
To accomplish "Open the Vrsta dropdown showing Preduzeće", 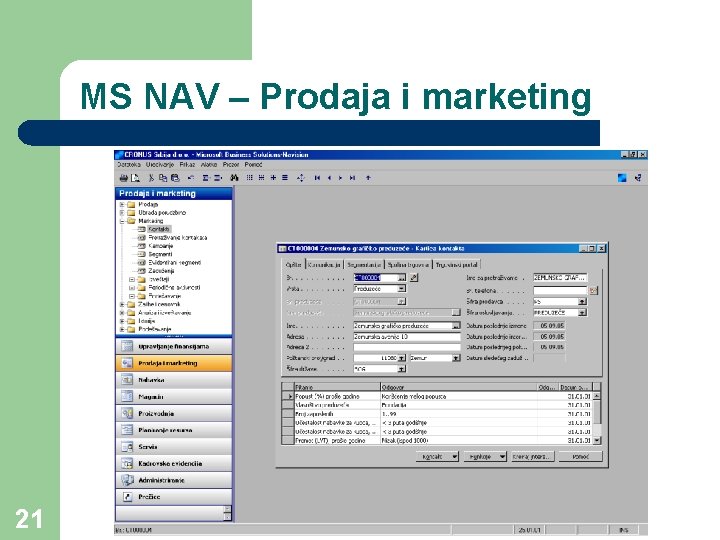I will click(x=402, y=289).
